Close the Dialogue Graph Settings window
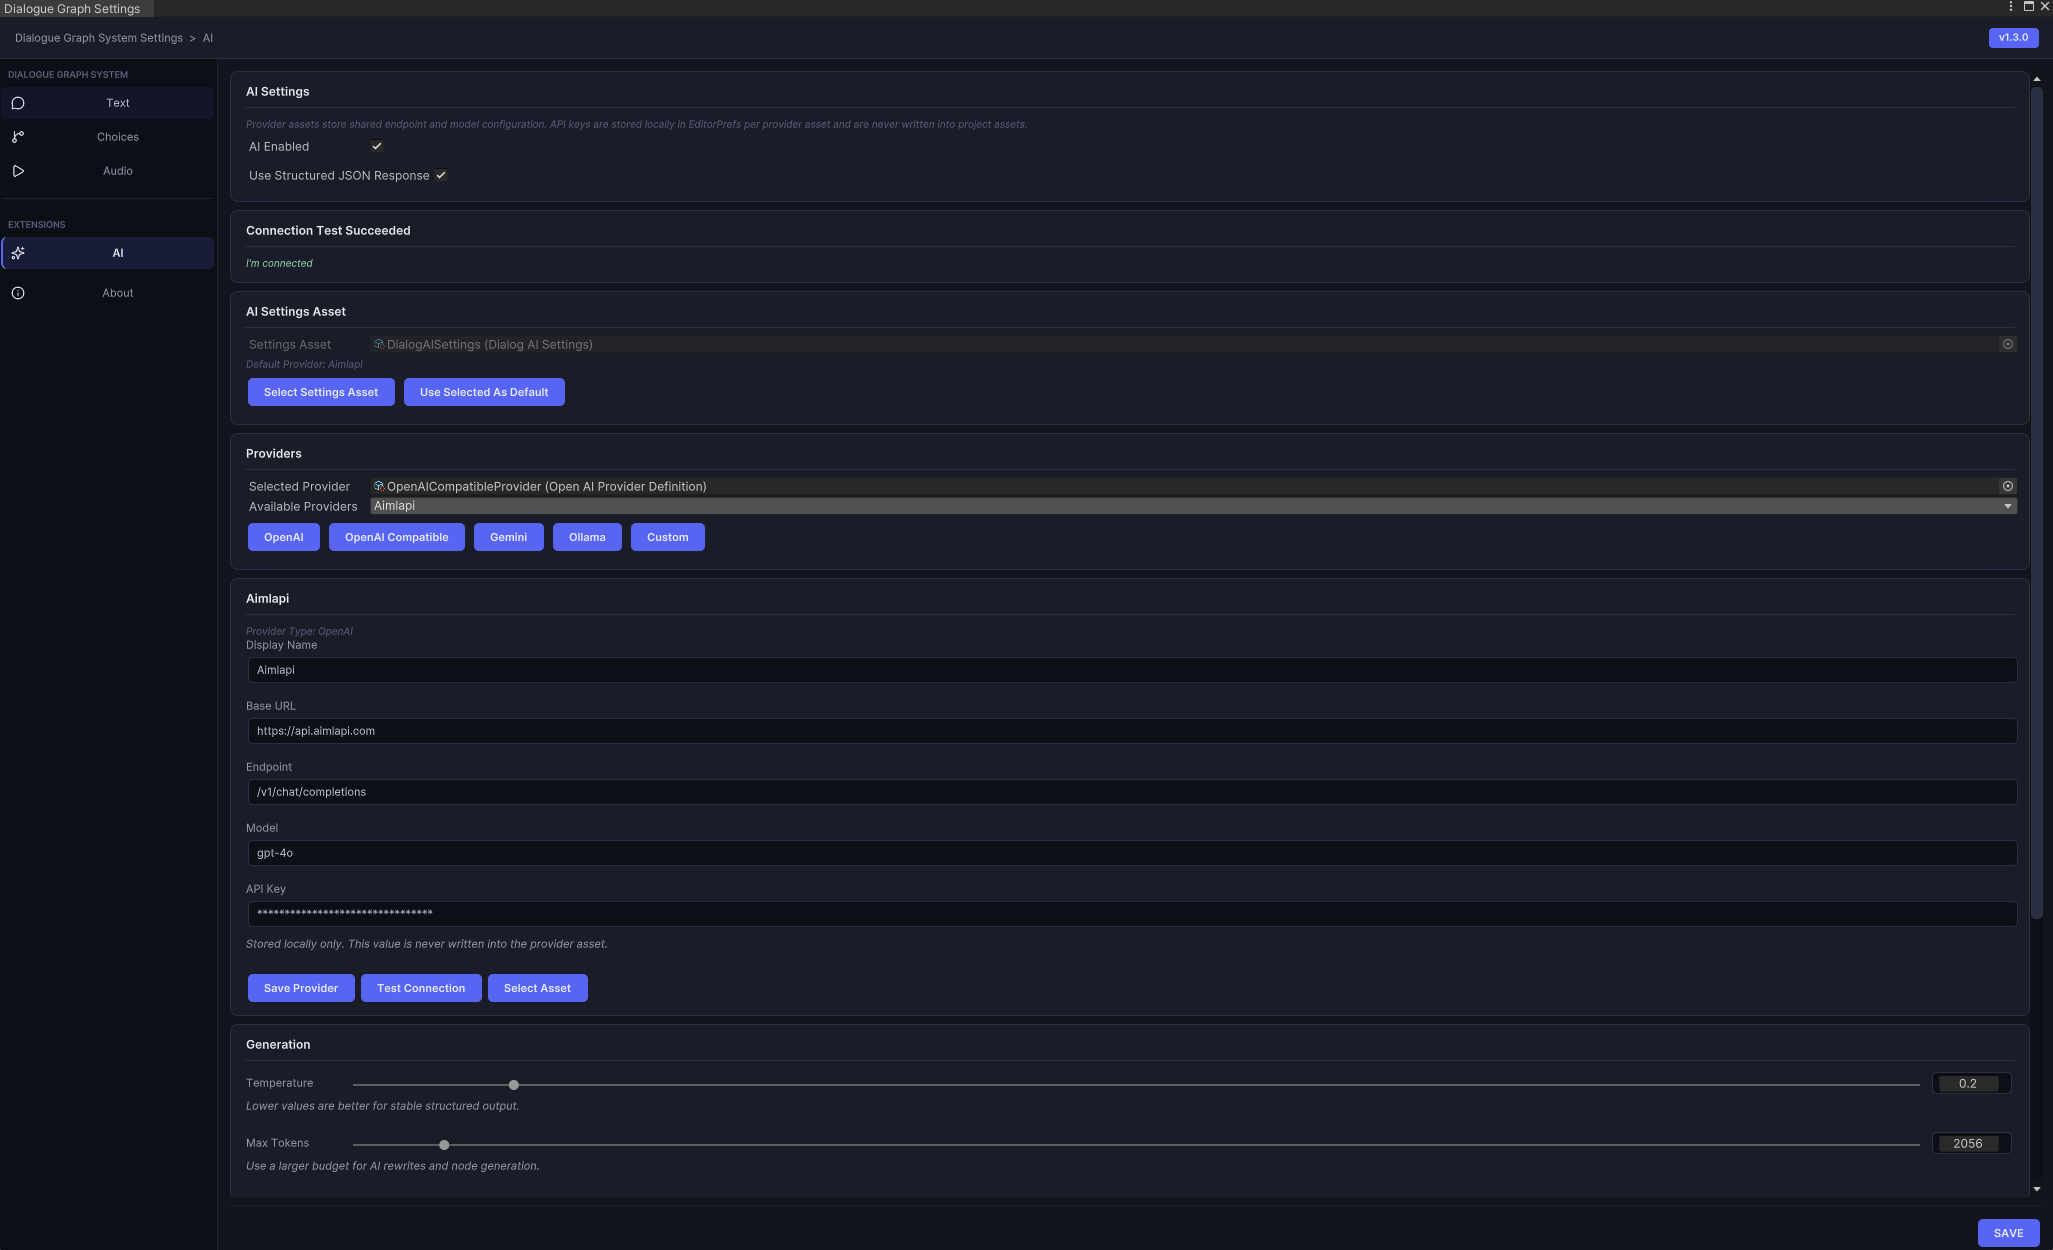 [2045, 6]
